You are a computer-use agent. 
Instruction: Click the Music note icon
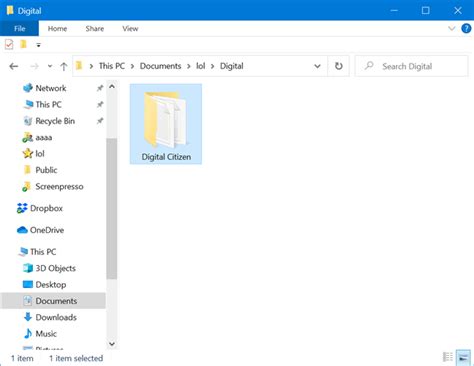click(x=28, y=333)
